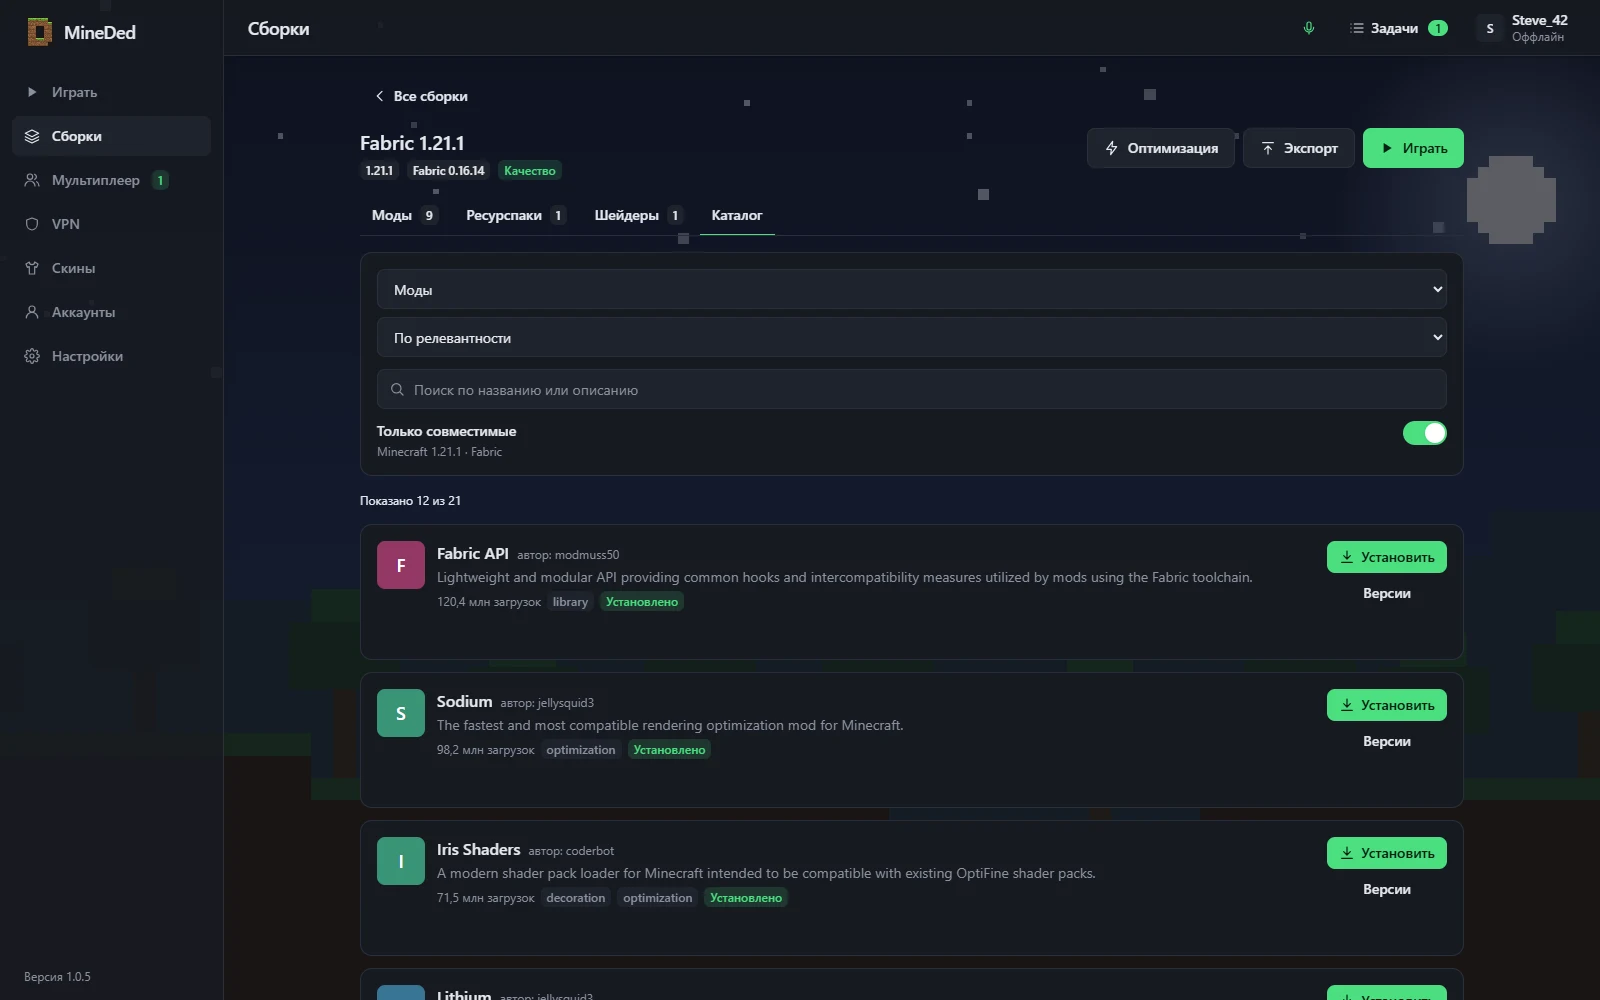Screen dimensions: 1600x1000
Task: Click the Fabric 0.16.14 loader badge
Action: point(448,171)
